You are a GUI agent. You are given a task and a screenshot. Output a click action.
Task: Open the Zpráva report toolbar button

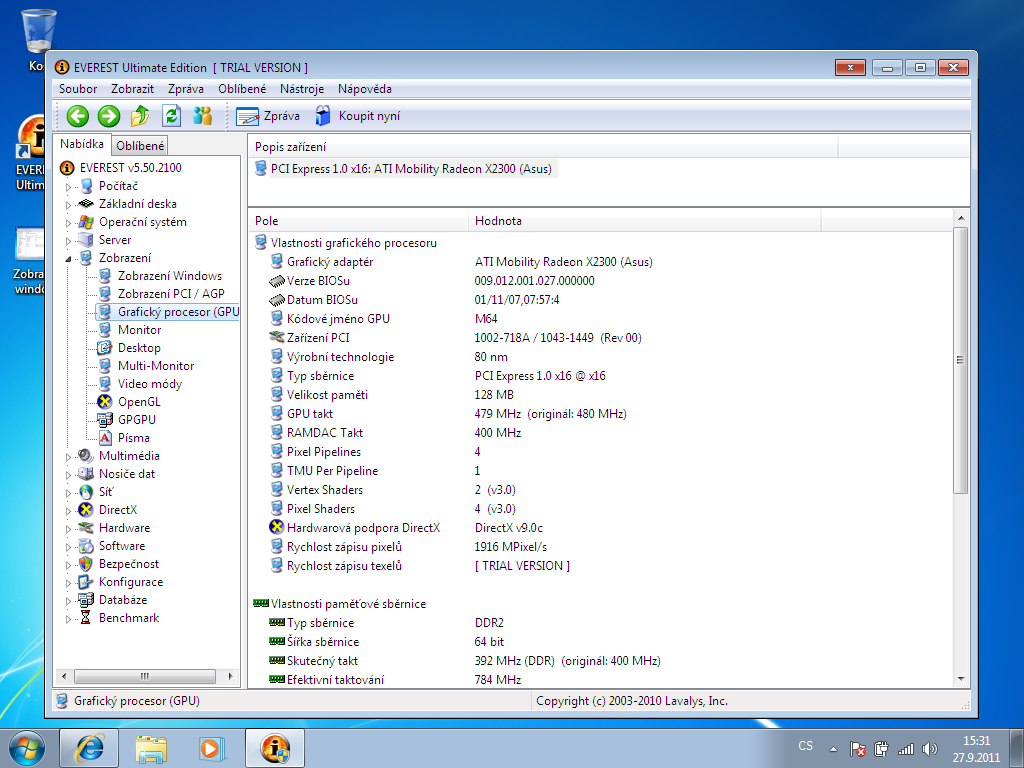(x=267, y=116)
